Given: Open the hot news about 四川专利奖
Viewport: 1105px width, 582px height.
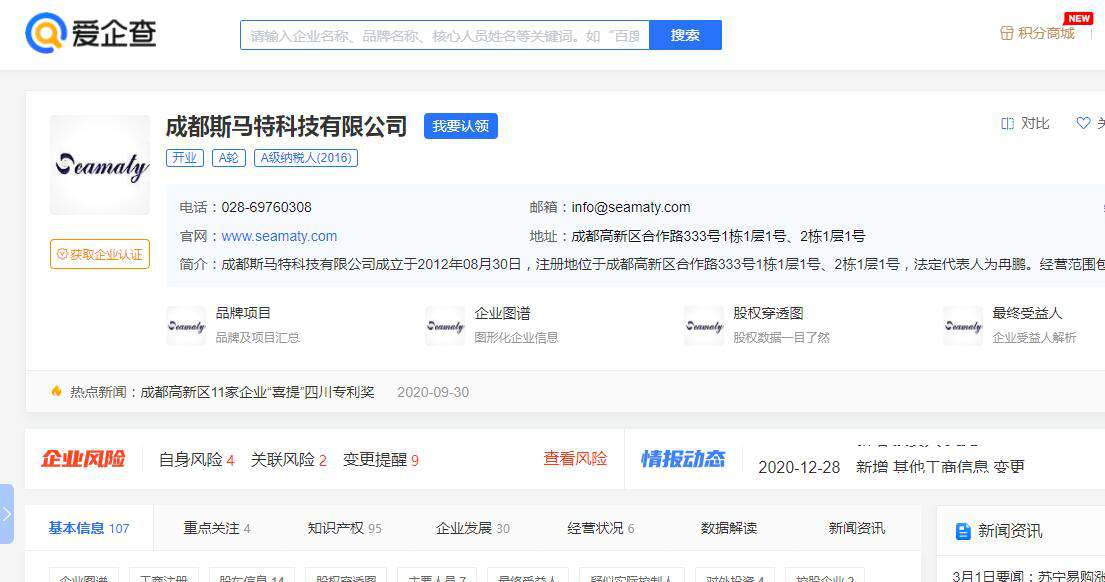Looking at the screenshot, I should [x=257, y=392].
